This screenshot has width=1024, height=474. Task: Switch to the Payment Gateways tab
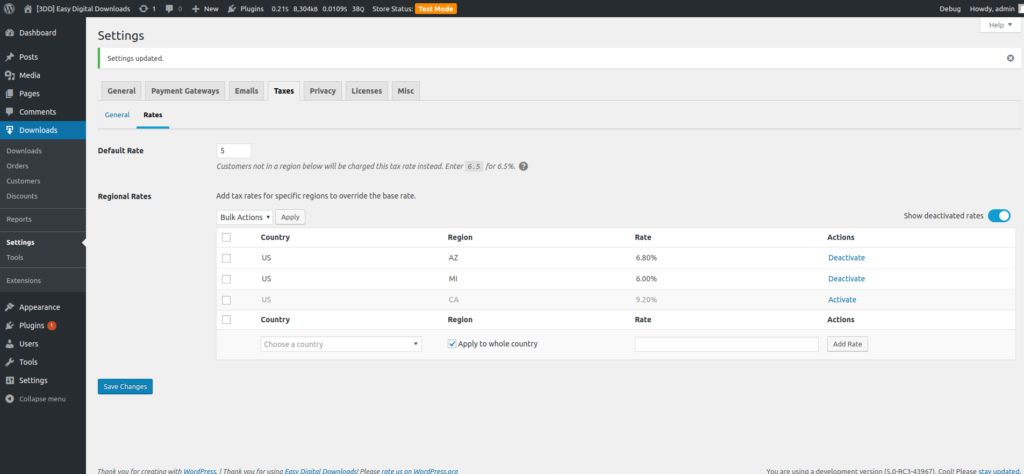click(x=185, y=91)
